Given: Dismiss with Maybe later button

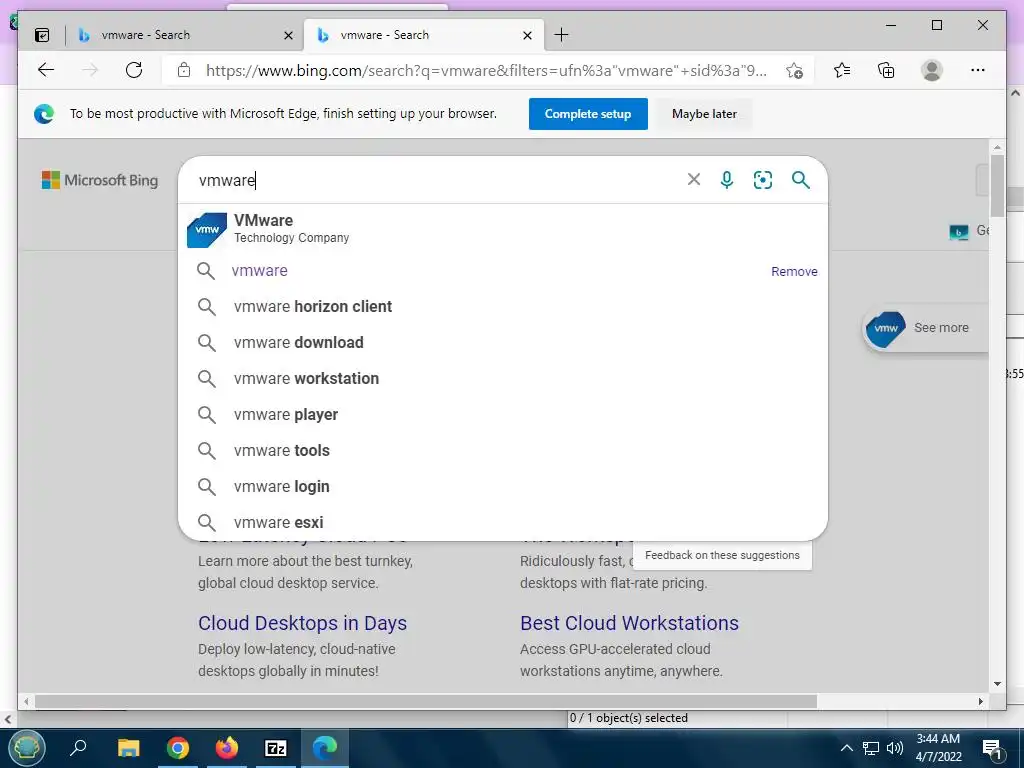Looking at the screenshot, I should (x=704, y=114).
